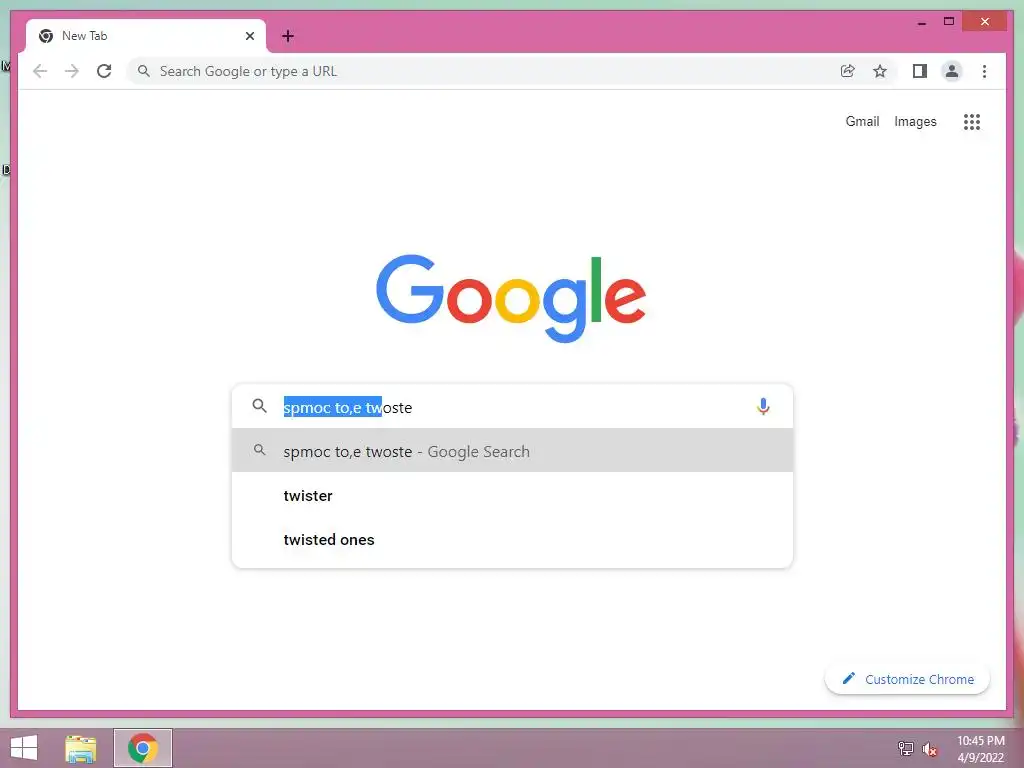Screen dimensions: 1024x768
Task: Select the 'twisted ones' suggestion
Action: pyautogui.click(x=513, y=539)
